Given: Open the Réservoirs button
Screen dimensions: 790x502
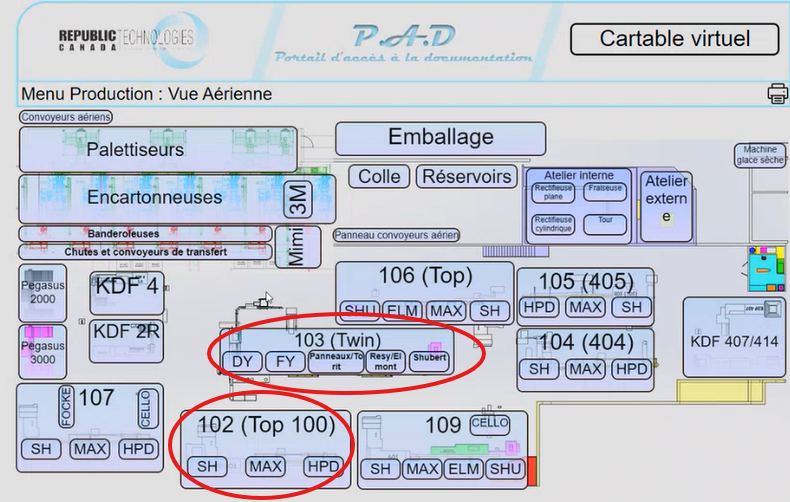Looking at the screenshot, I should pyautogui.click(x=466, y=177).
